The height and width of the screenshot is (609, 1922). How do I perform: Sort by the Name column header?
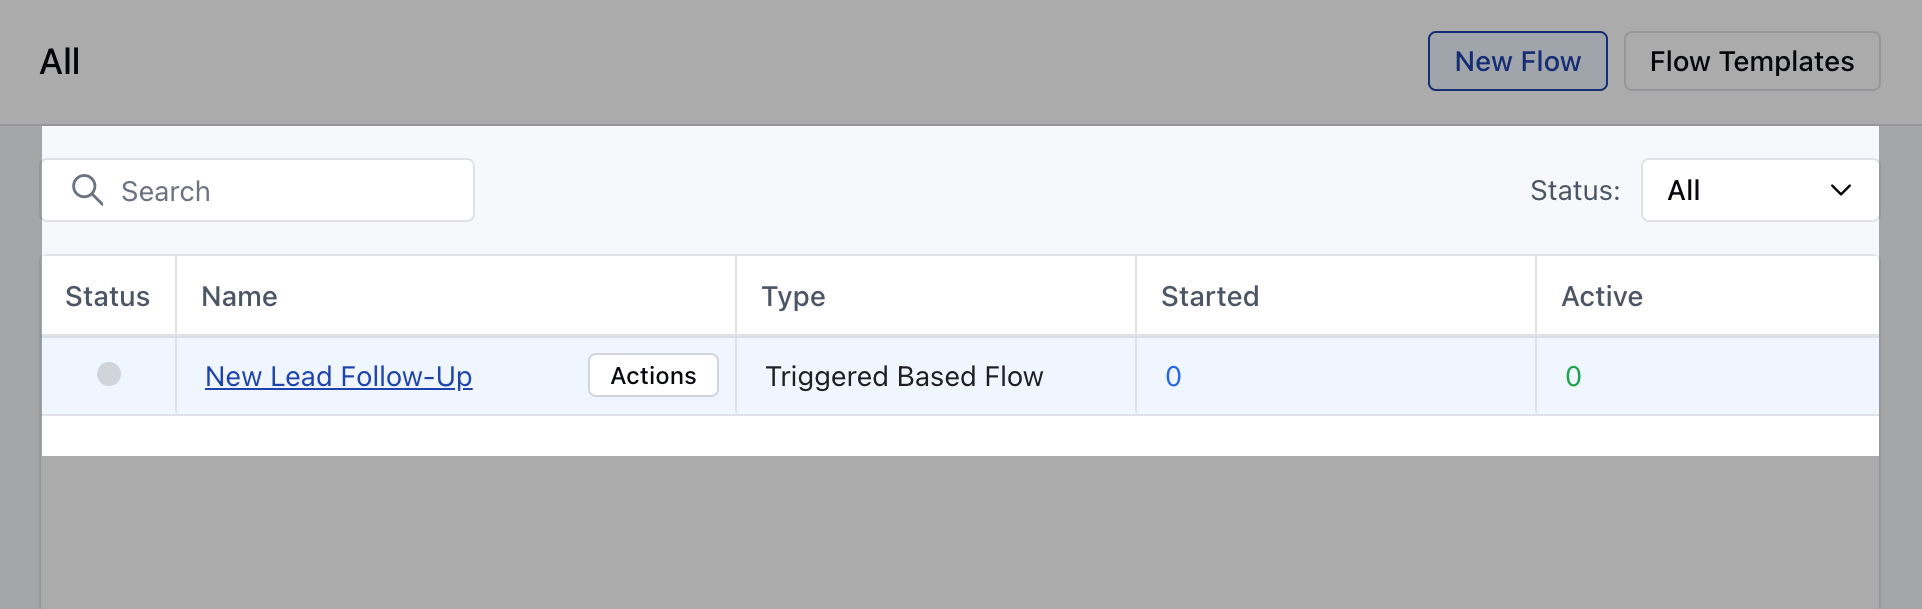[239, 297]
